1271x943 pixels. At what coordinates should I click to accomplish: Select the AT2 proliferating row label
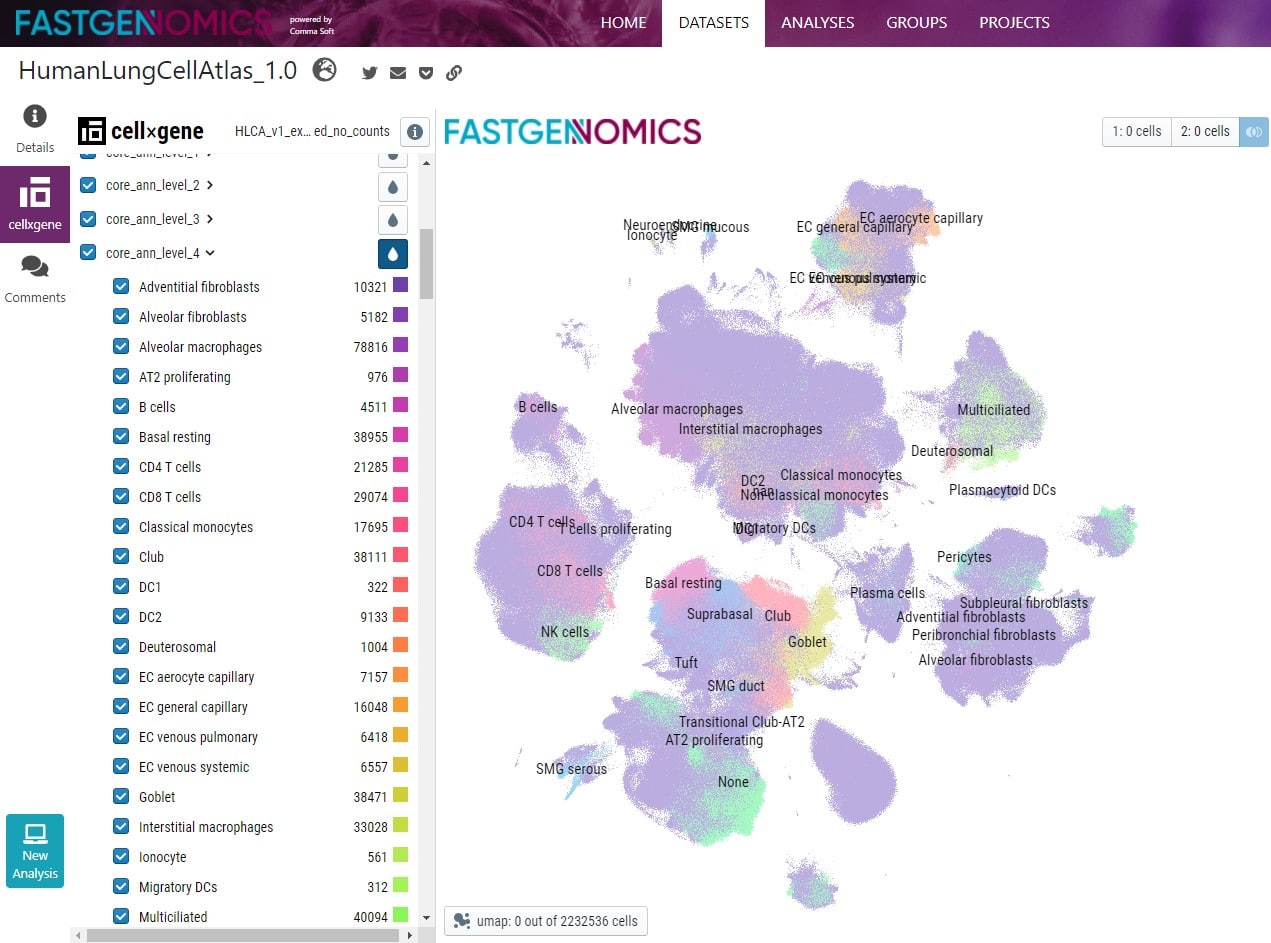point(185,377)
